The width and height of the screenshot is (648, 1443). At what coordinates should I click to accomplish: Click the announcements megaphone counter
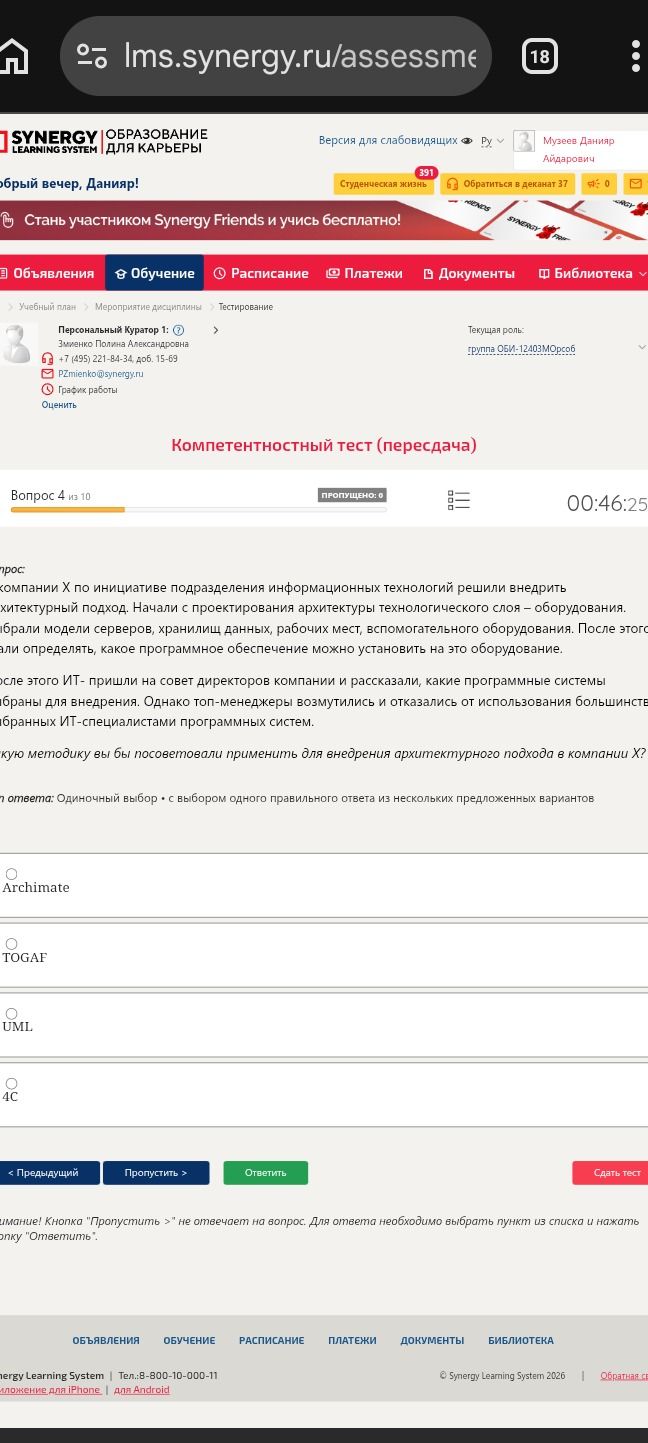point(598,184)
